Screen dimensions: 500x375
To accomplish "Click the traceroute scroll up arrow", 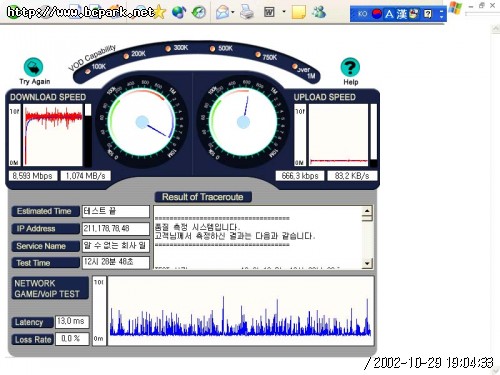I will click(x=367, y=211).
